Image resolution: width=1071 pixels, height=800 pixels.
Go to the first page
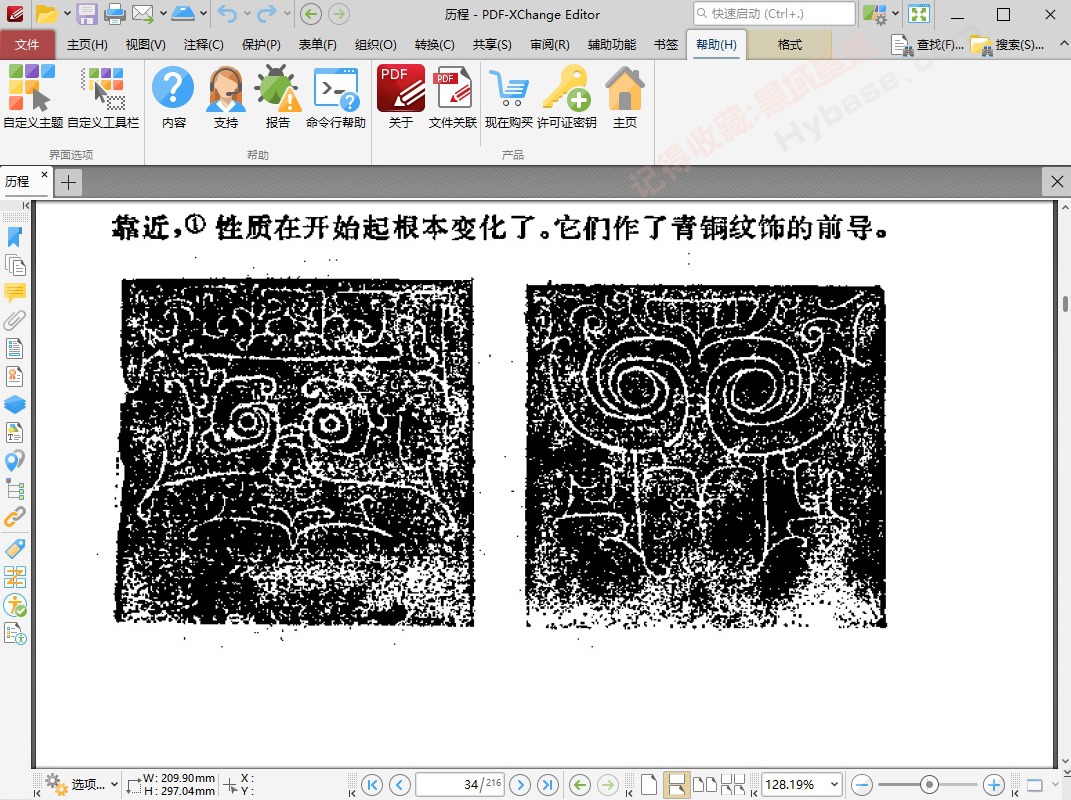click(372, 785)
